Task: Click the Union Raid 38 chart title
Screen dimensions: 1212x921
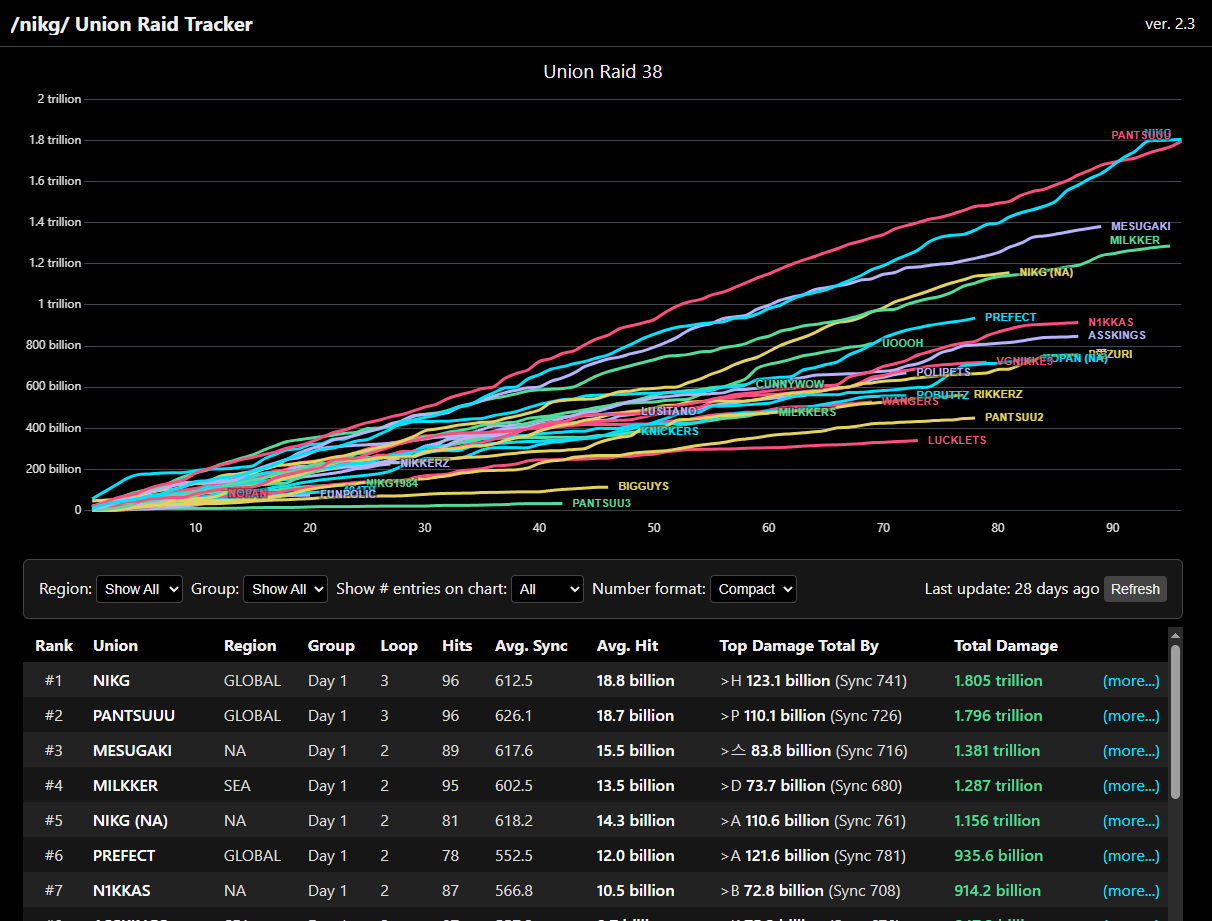Action: tap(603, 72)
